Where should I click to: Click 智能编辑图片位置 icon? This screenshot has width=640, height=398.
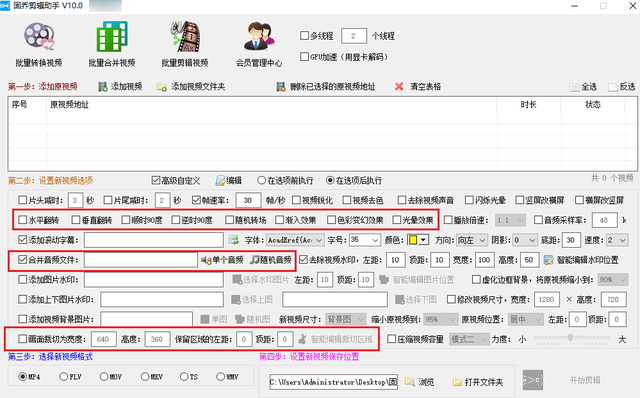pos(384,280)
